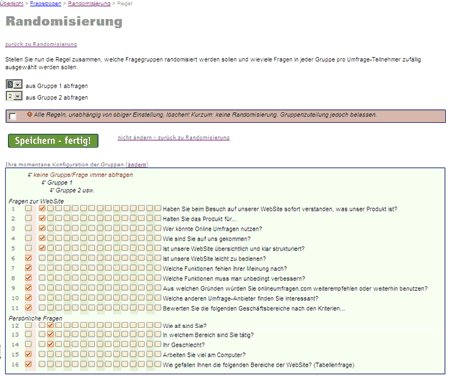This screenshot has height=379, width=450.
Task: Open the Fragebogen breadcrumb link
Action: pyautogui.click(x=45, y=3)
